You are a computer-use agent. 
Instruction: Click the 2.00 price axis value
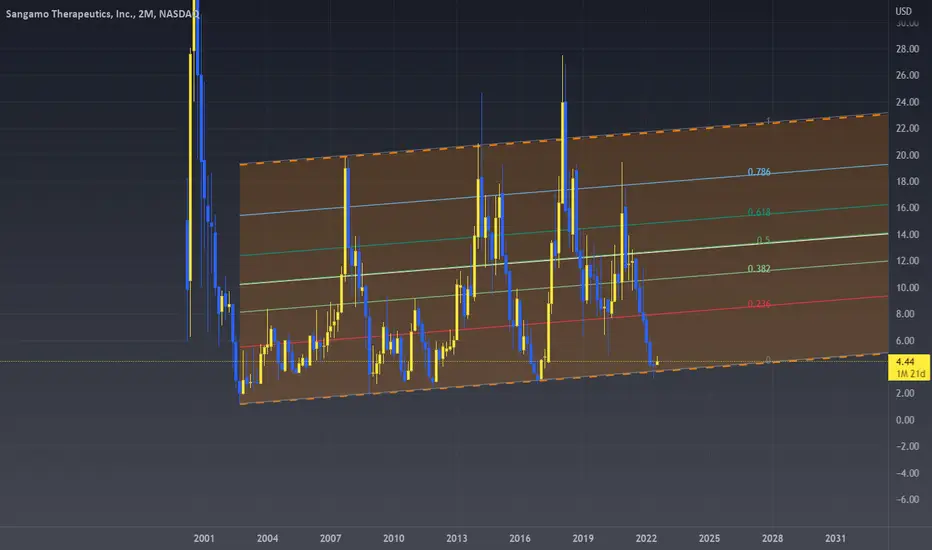905,393
